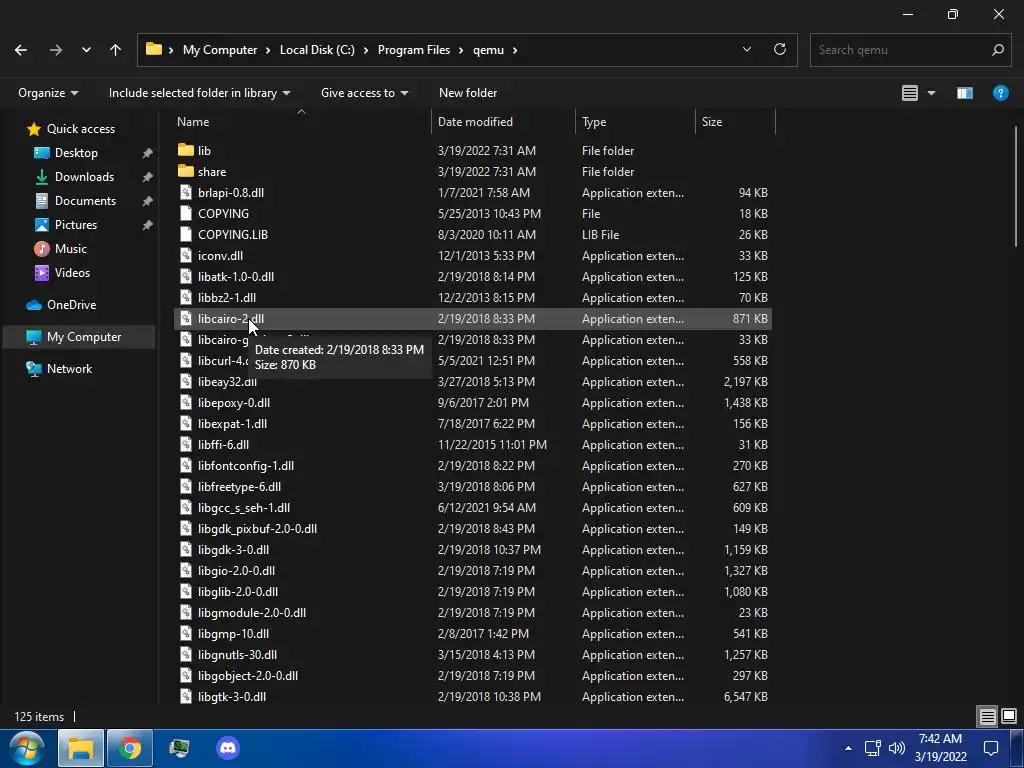Select Quick access in the navigation pane

[x=80, y=129]
